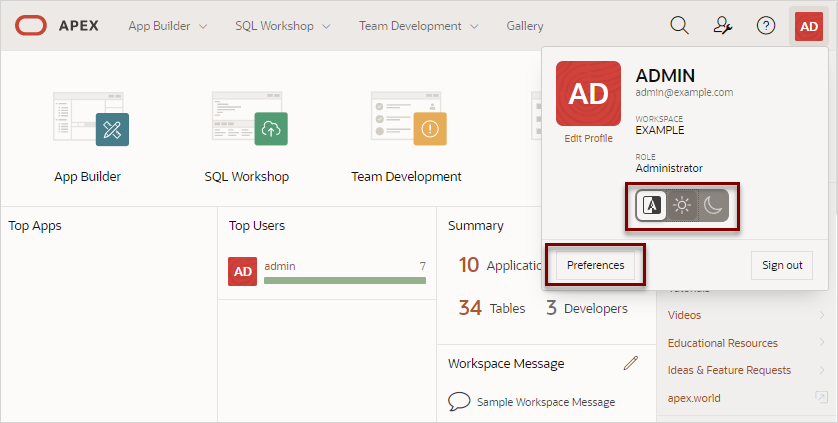
Task: Click the Workspace Message heading
Action: (x=506, y=364)
